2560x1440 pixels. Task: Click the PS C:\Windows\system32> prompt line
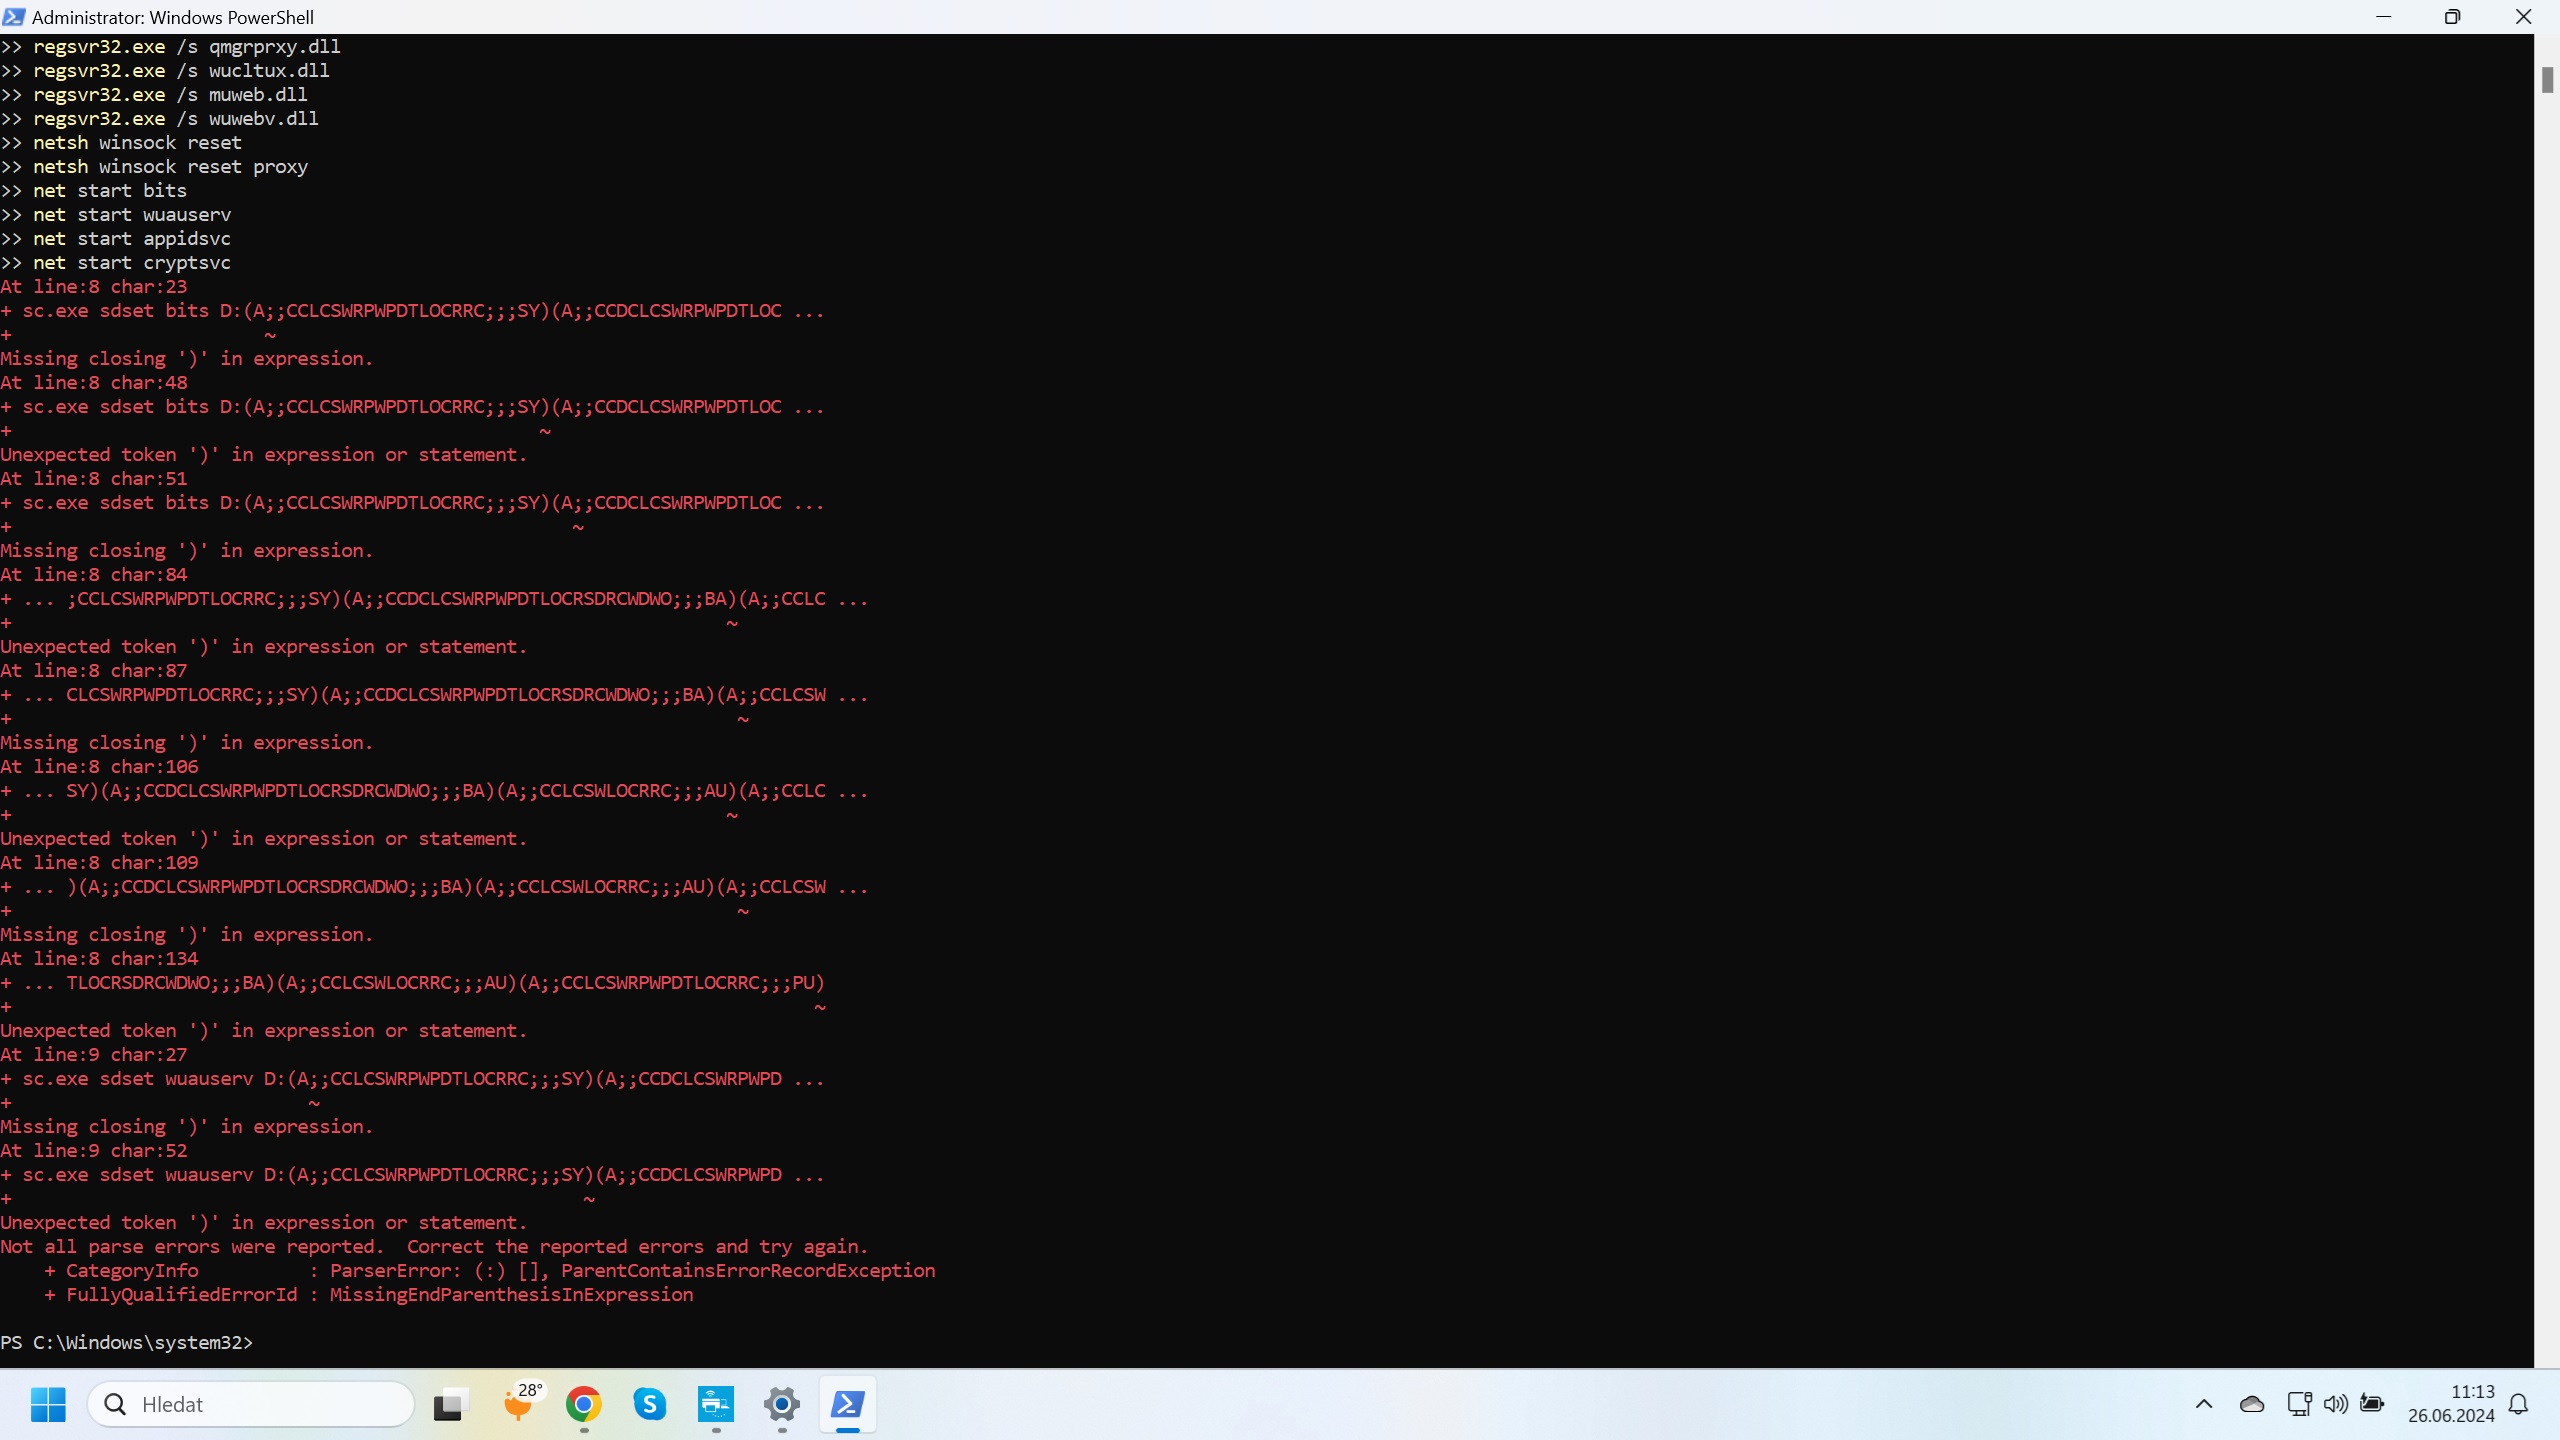(127, 1342)
